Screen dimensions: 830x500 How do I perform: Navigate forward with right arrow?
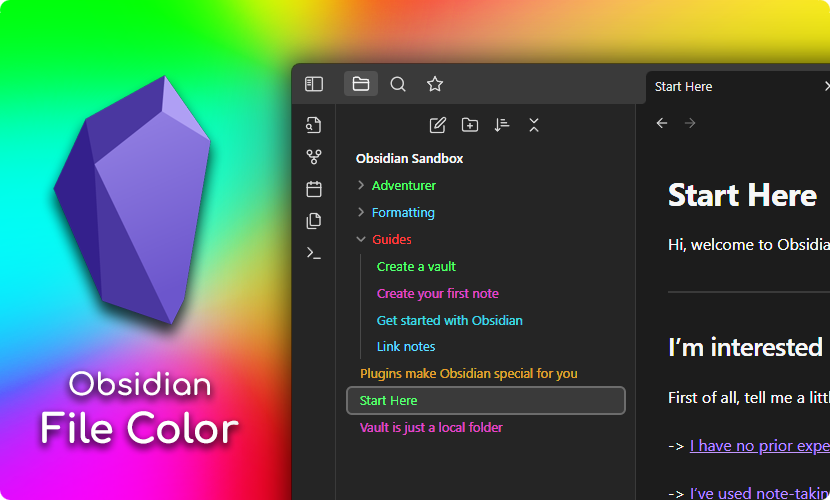coord(690,123)
